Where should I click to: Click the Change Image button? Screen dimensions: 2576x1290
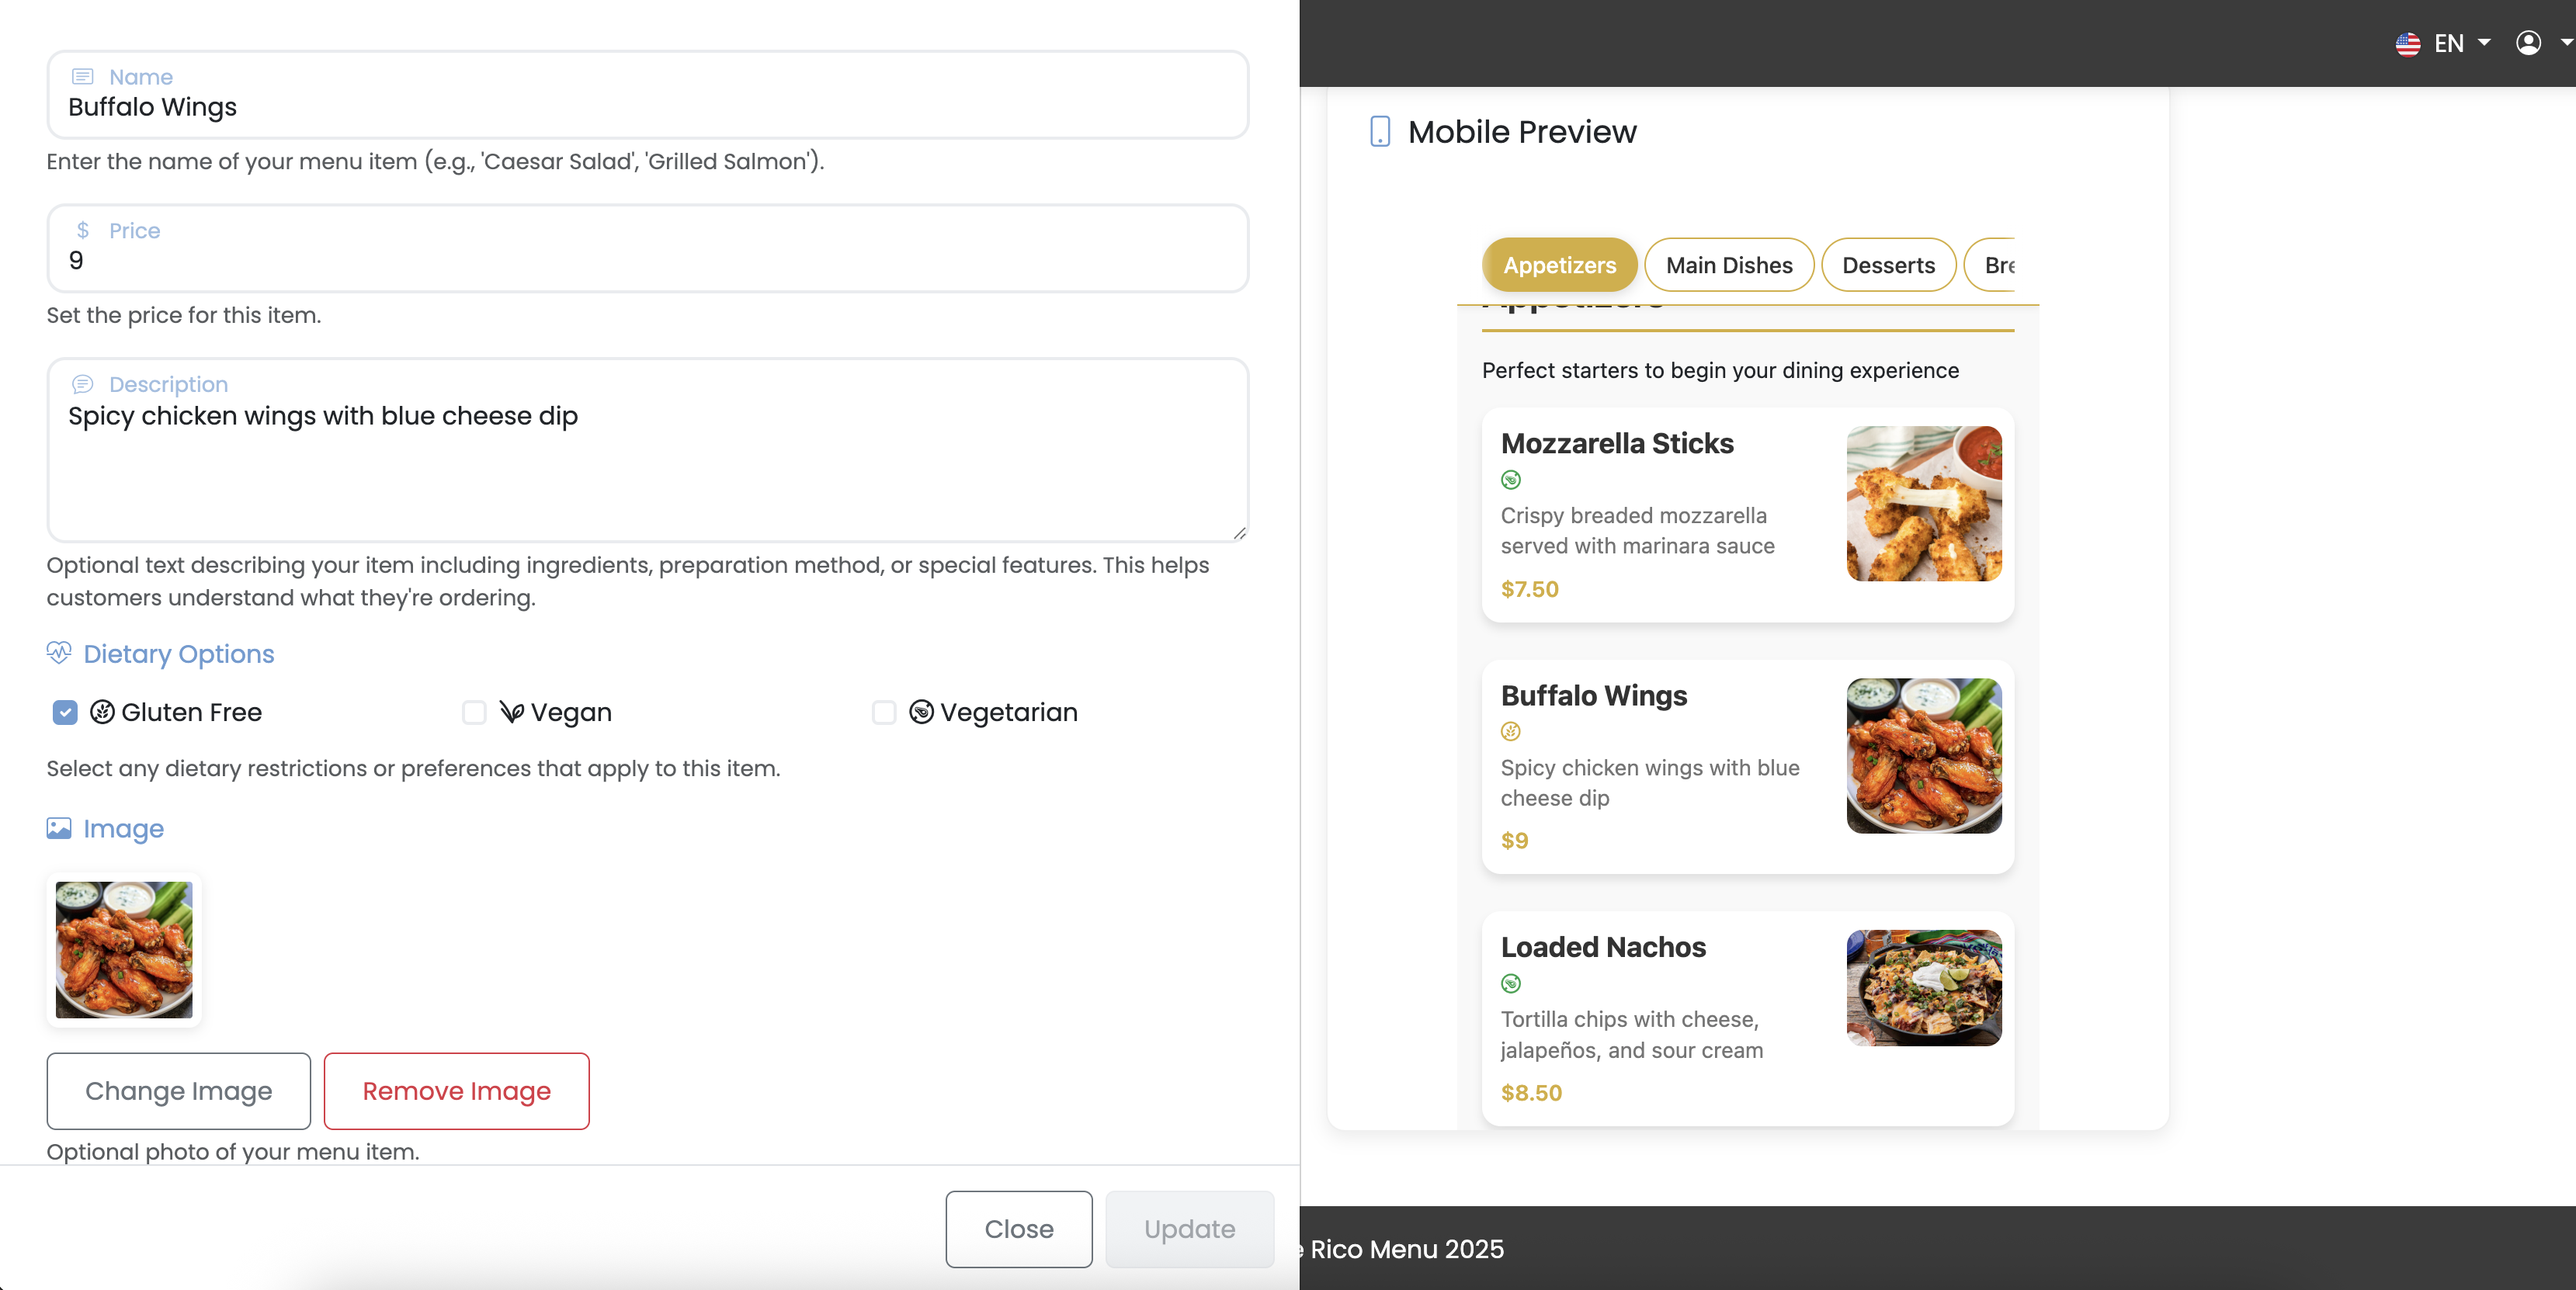[178, 1091]
